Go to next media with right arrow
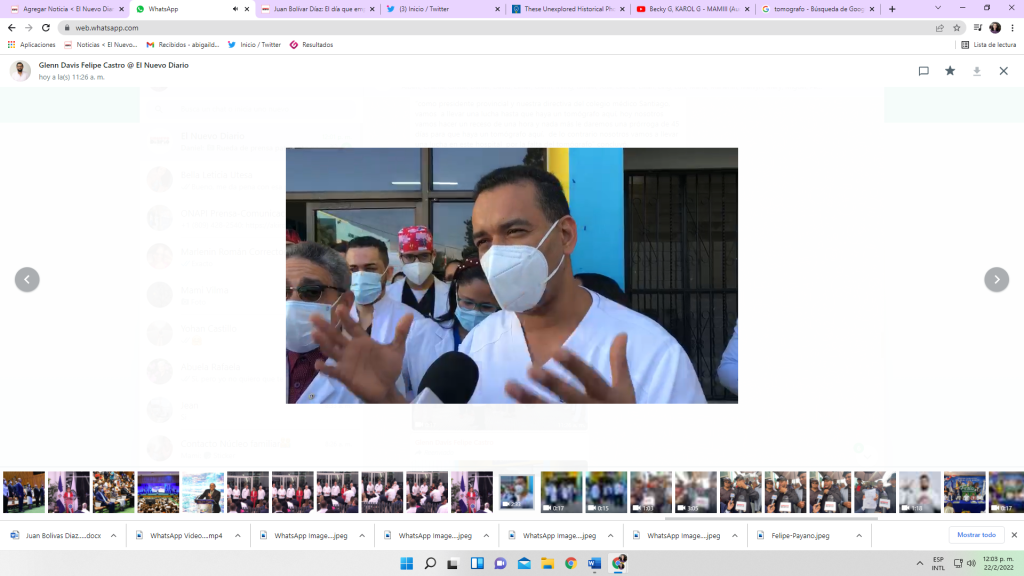The width and height of the screenshot is (1024, 576). coord(996,280)
